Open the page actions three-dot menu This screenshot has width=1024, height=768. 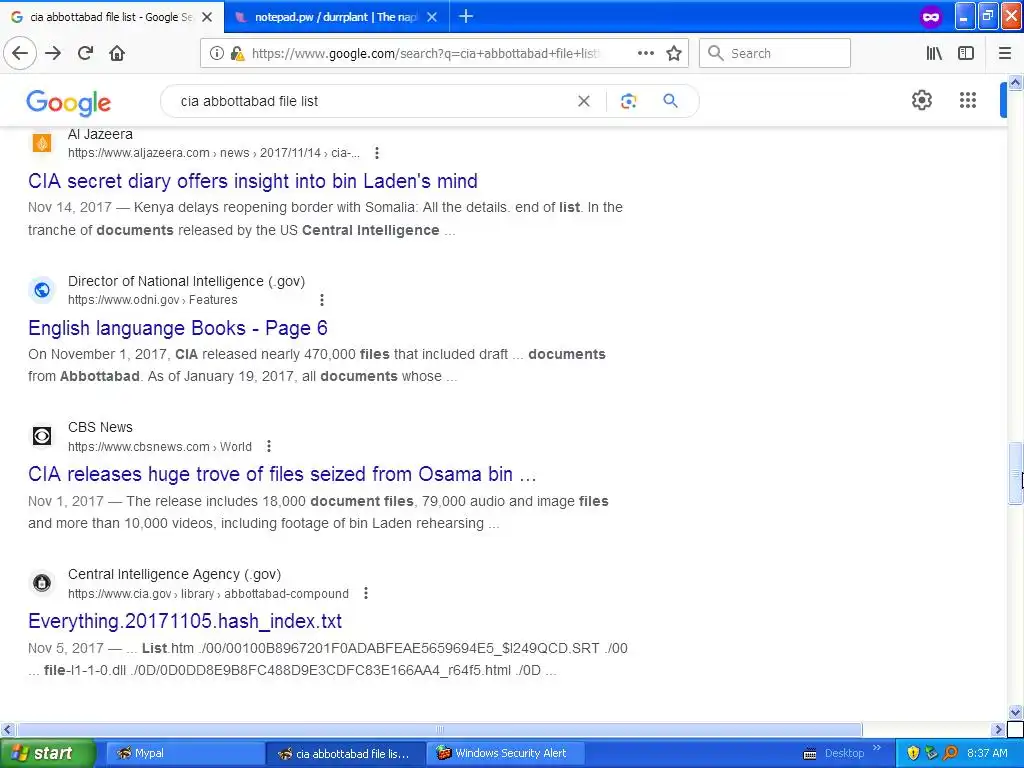pos(645,53)
